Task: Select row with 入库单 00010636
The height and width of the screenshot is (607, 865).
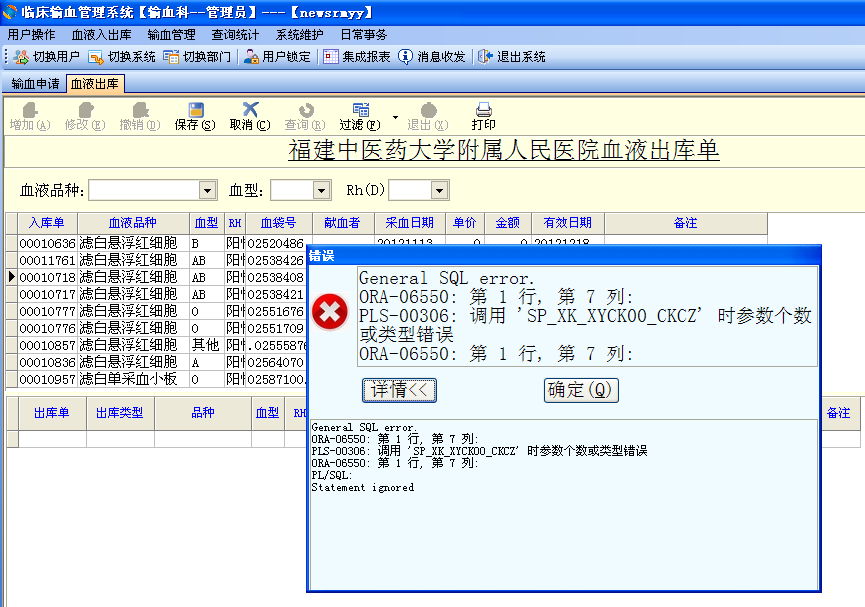Action: (47, 243)
